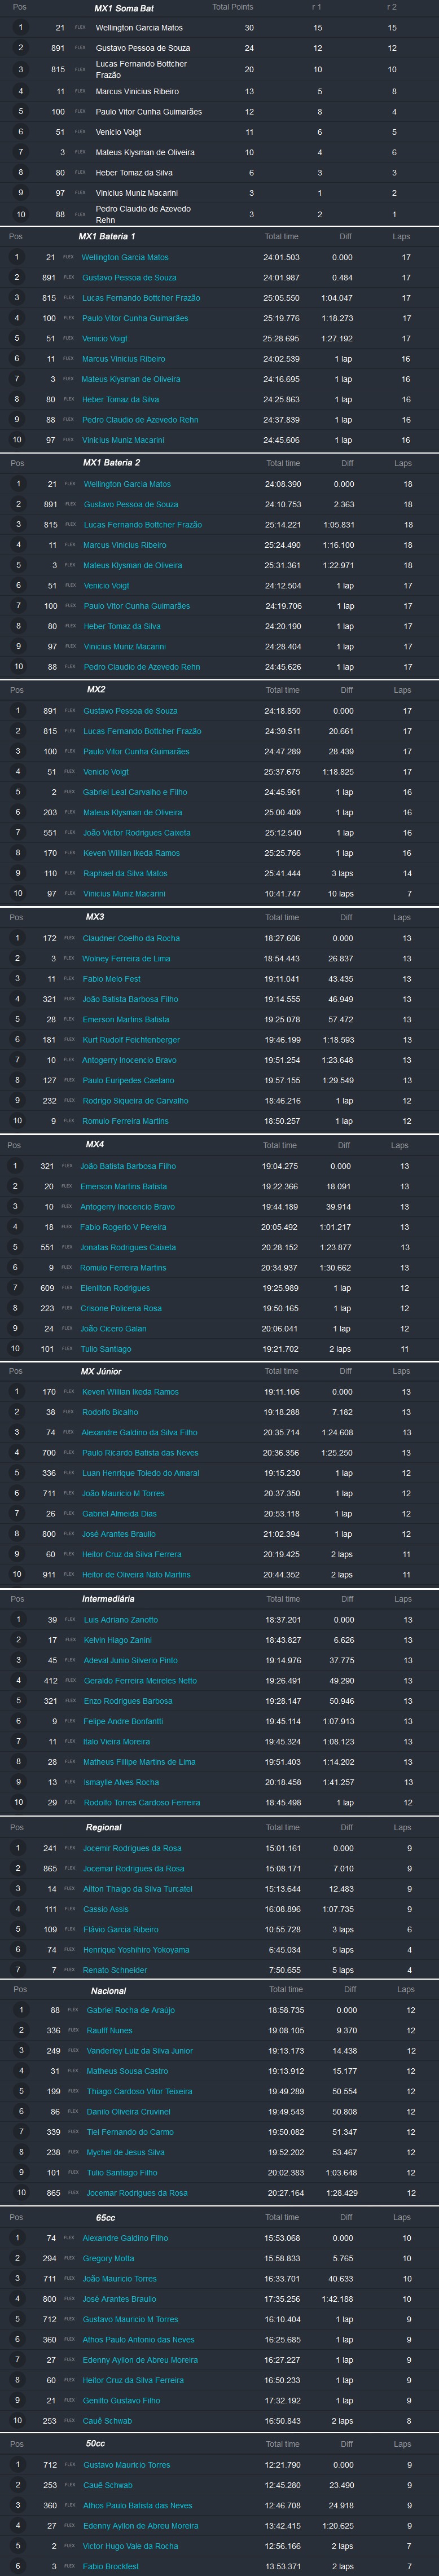Click Victor Hugo Vale da Rocha link
The image size is (439, 2576).
click(130, 2546)
